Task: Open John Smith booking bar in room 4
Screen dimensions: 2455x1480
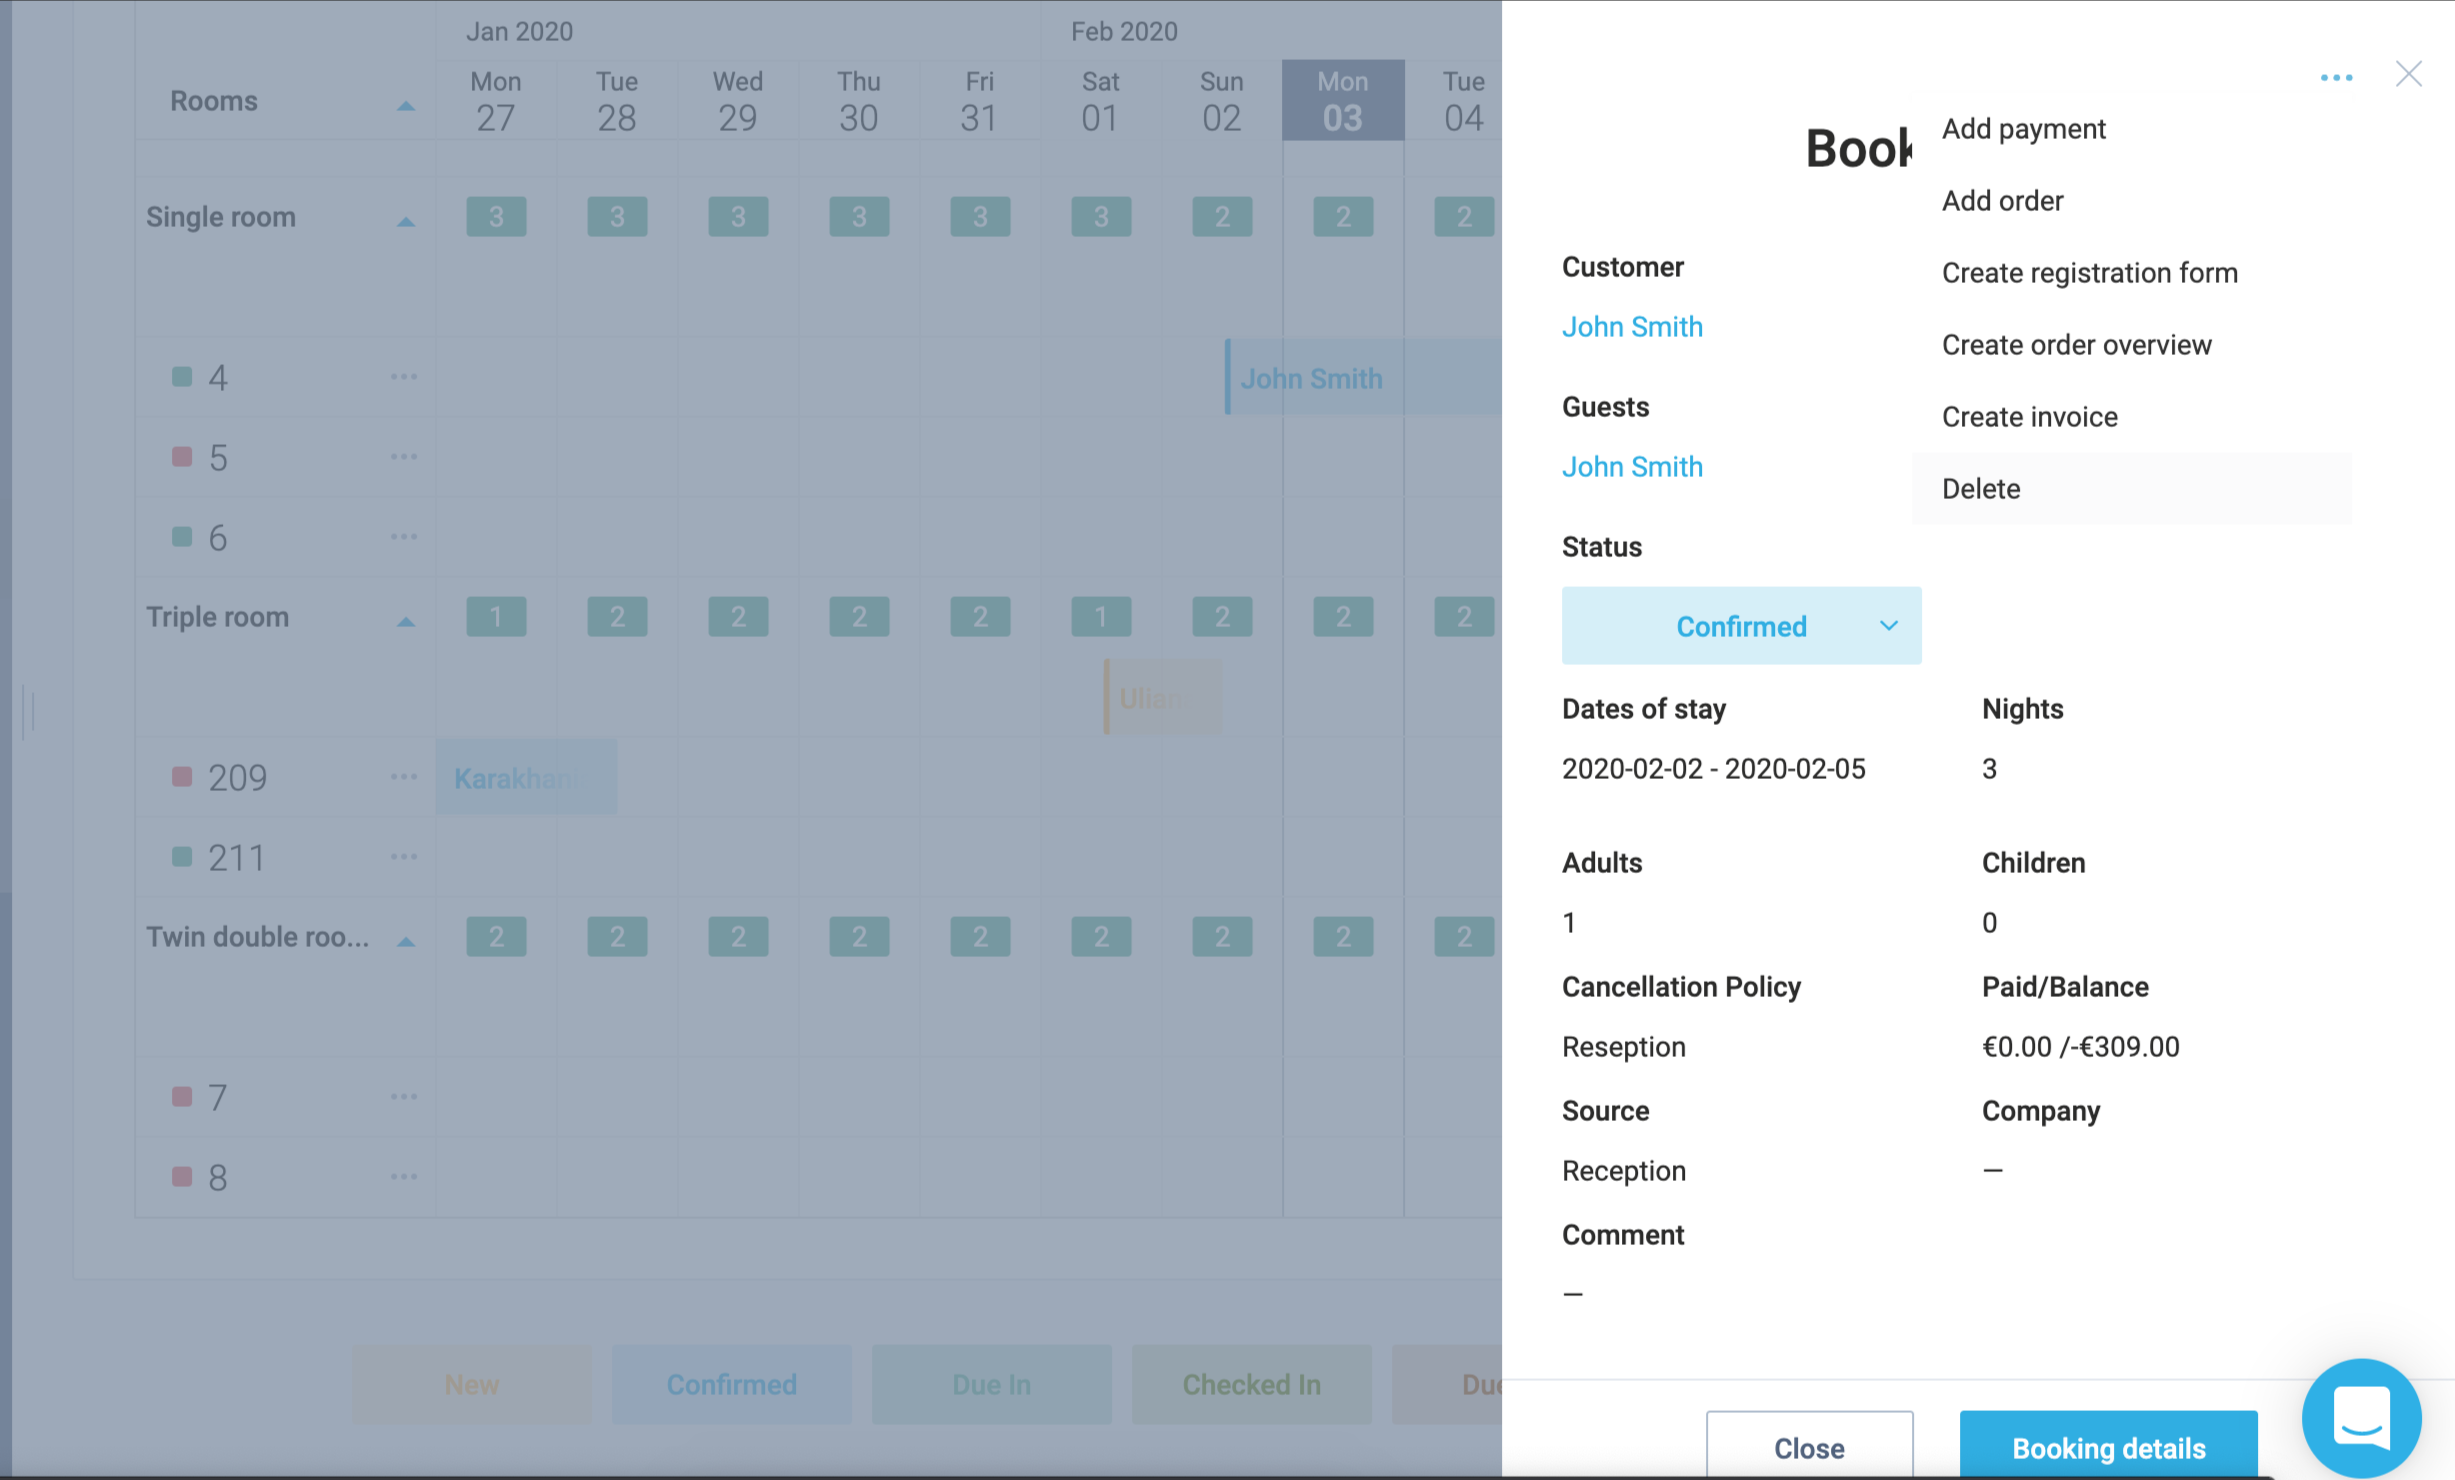Action: (x=1363, y=377)
